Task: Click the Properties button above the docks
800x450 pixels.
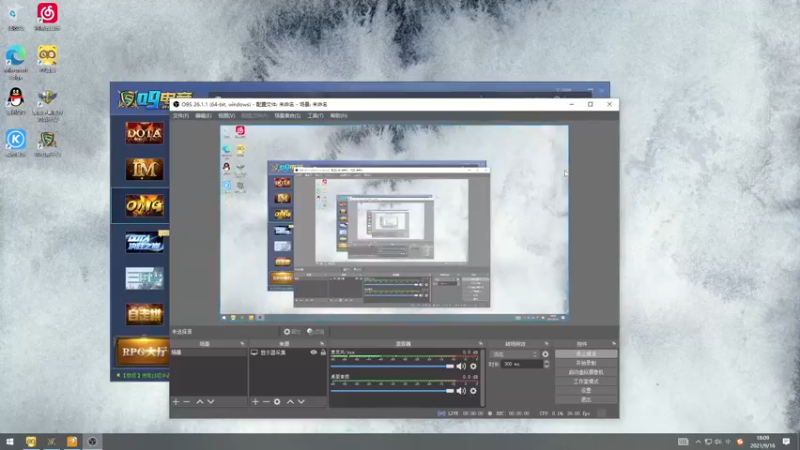Action: (x=292, y=332)
